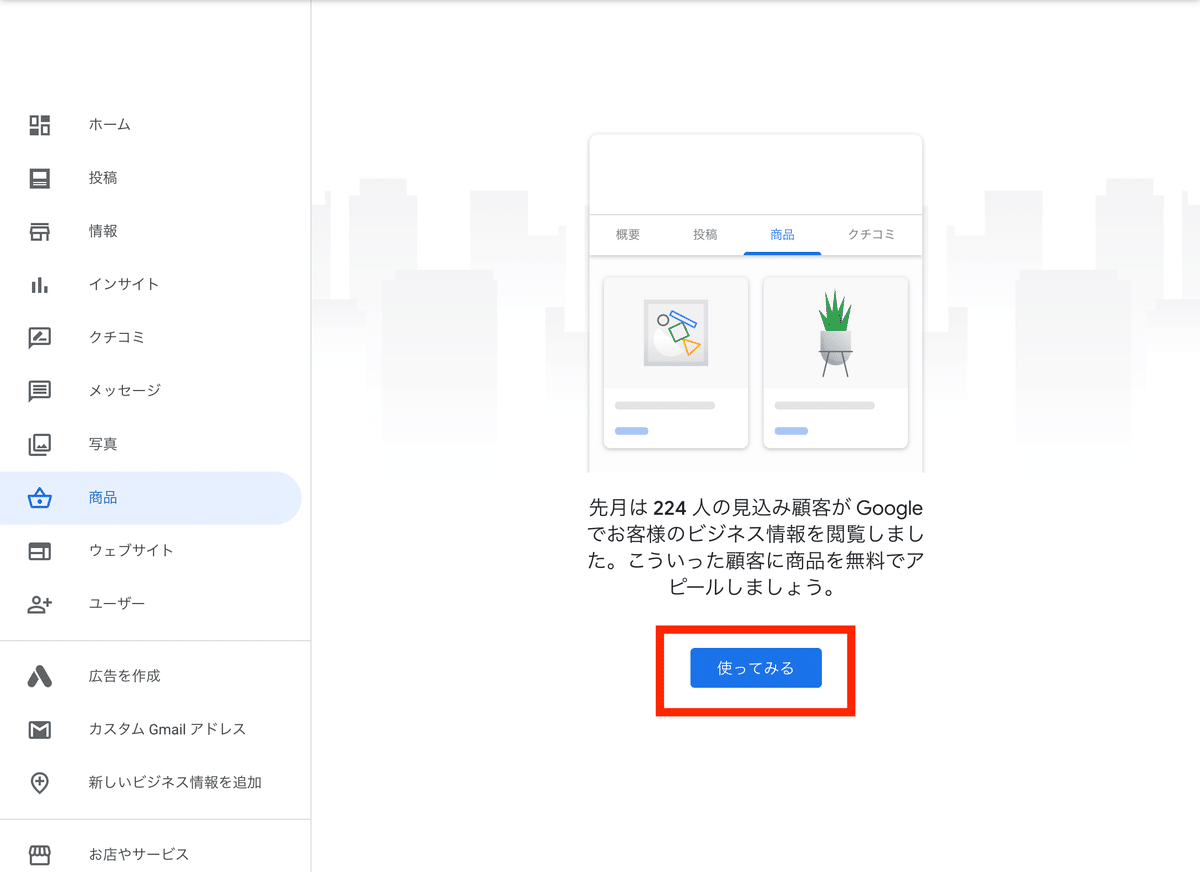Click the add-location pin icon
This screenshot has height=872, width=1200.
pyautogui.click(x=39, y=783)
